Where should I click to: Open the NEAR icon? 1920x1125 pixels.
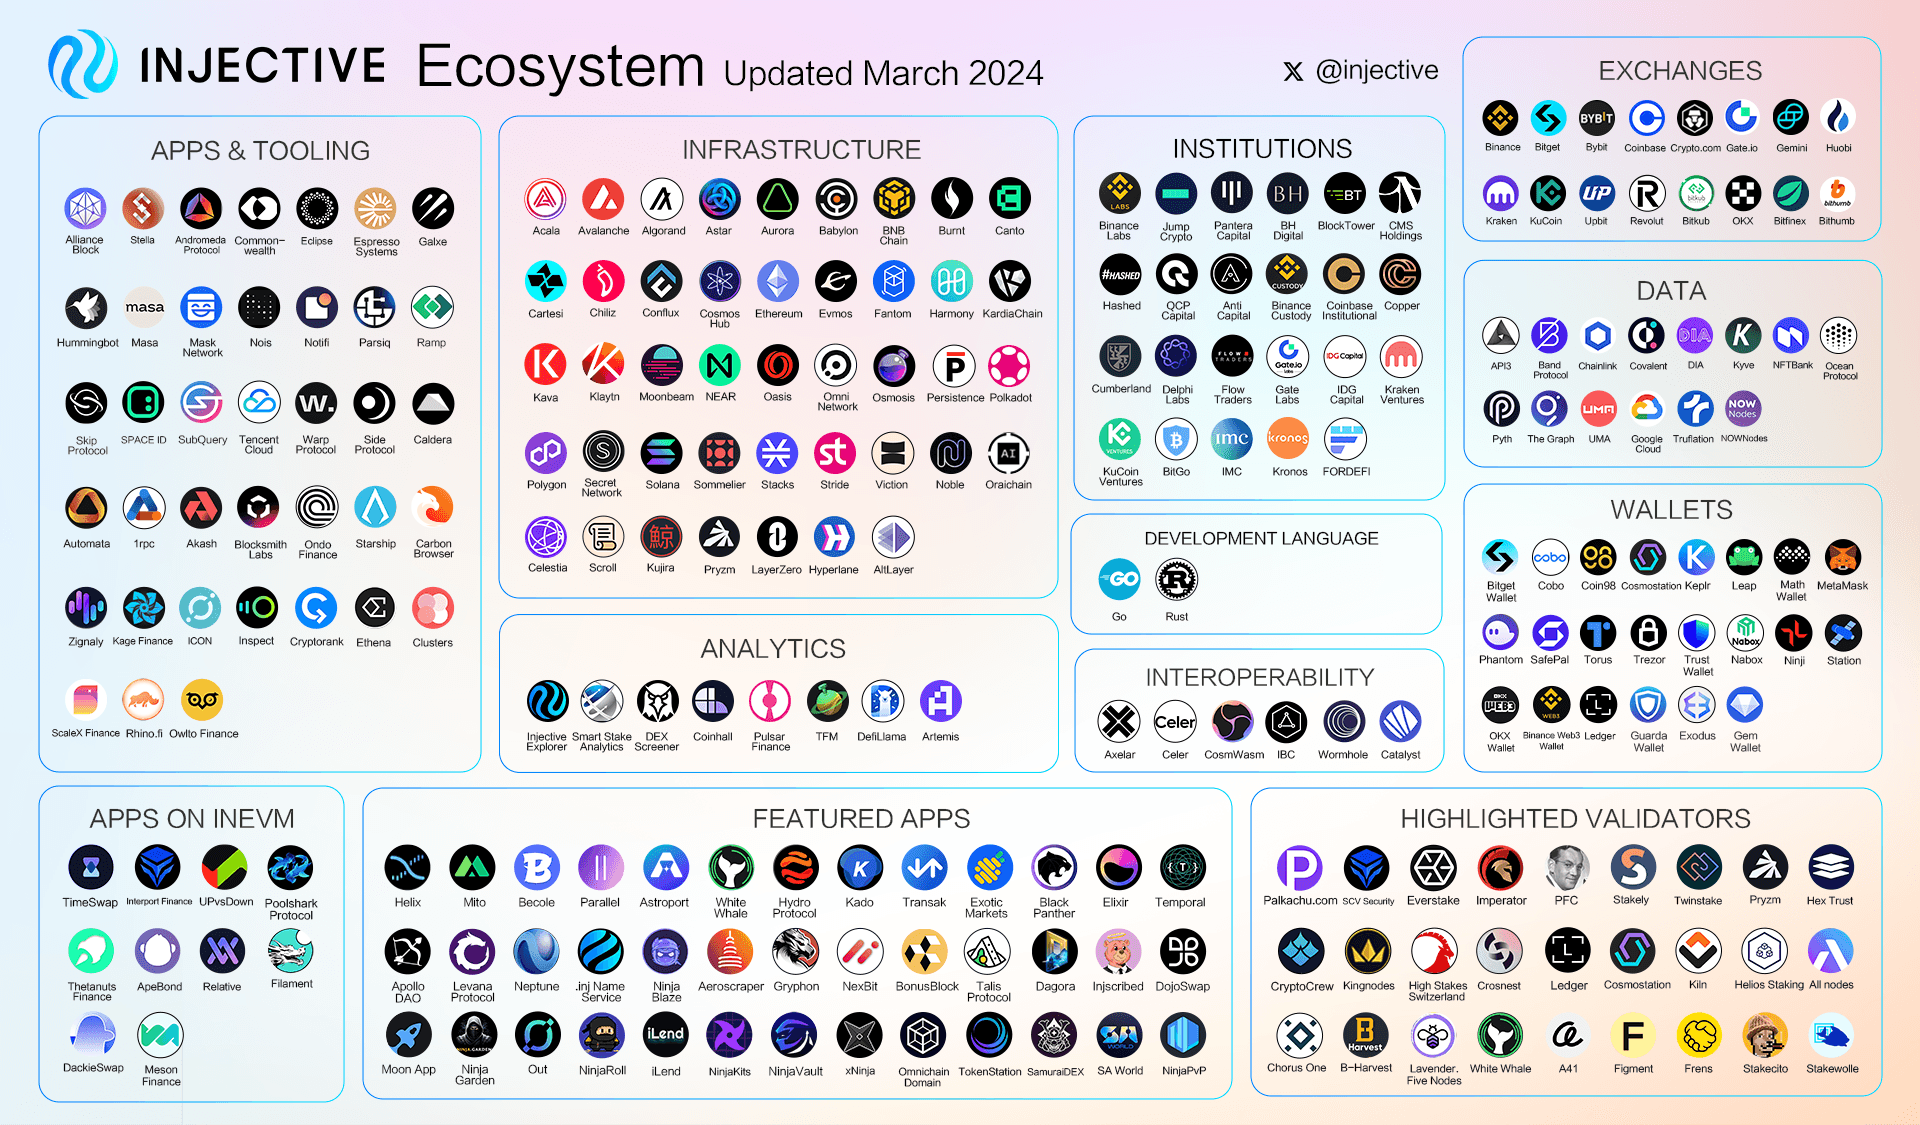coord(719,365)
